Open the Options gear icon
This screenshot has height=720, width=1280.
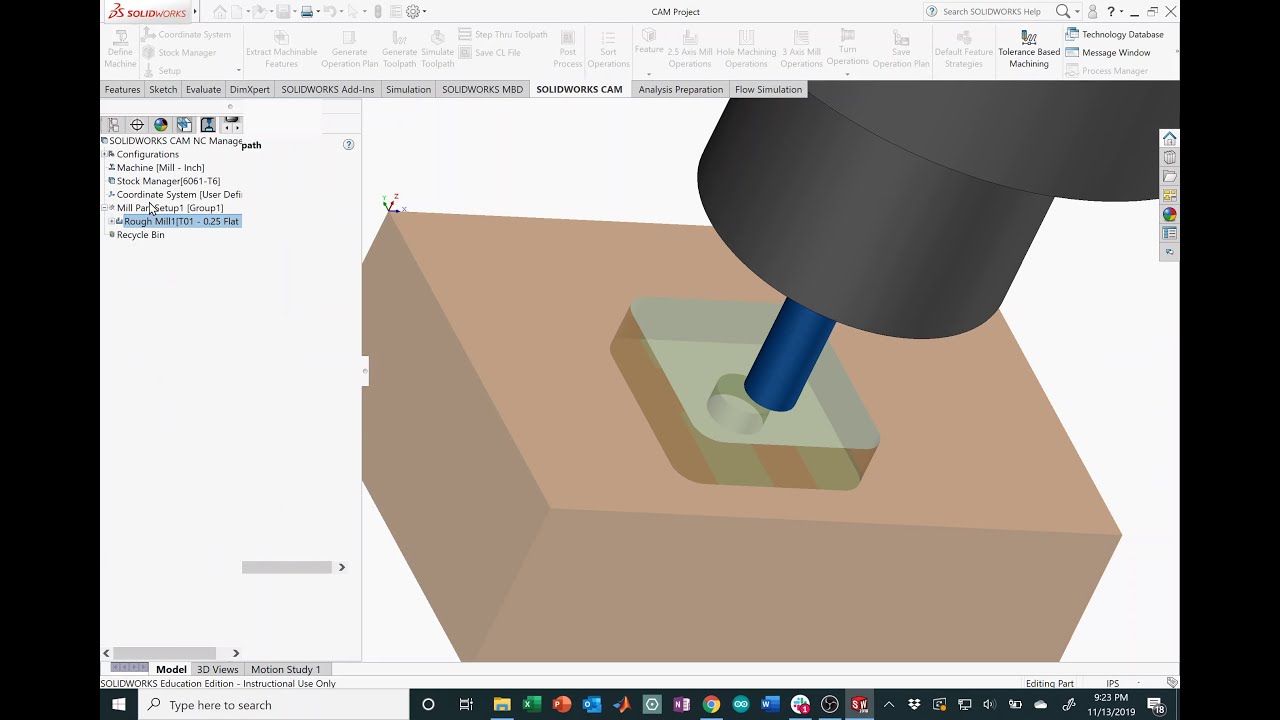[412, 12]
